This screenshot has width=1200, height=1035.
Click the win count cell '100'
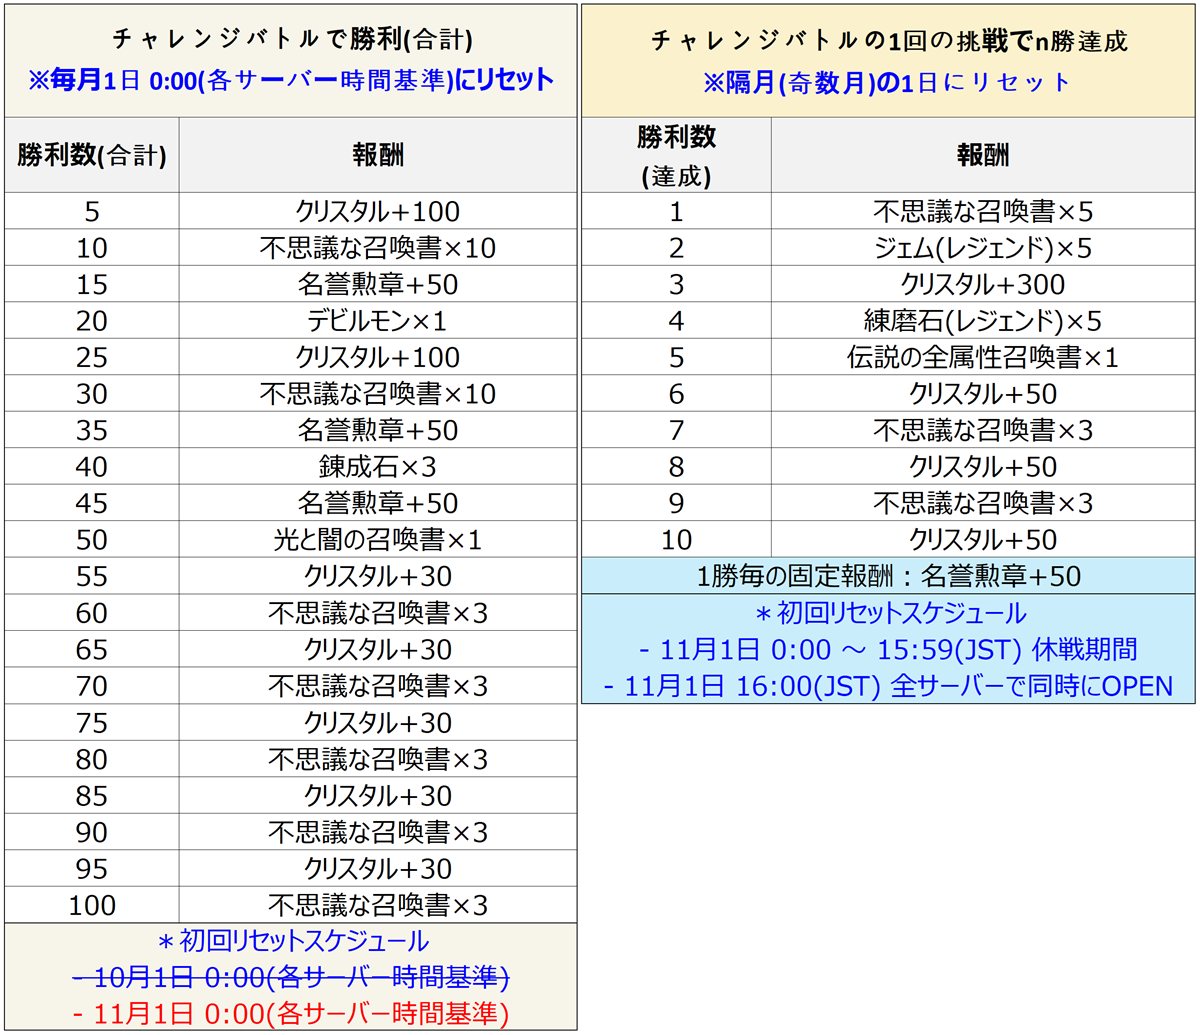coord(92,906)
